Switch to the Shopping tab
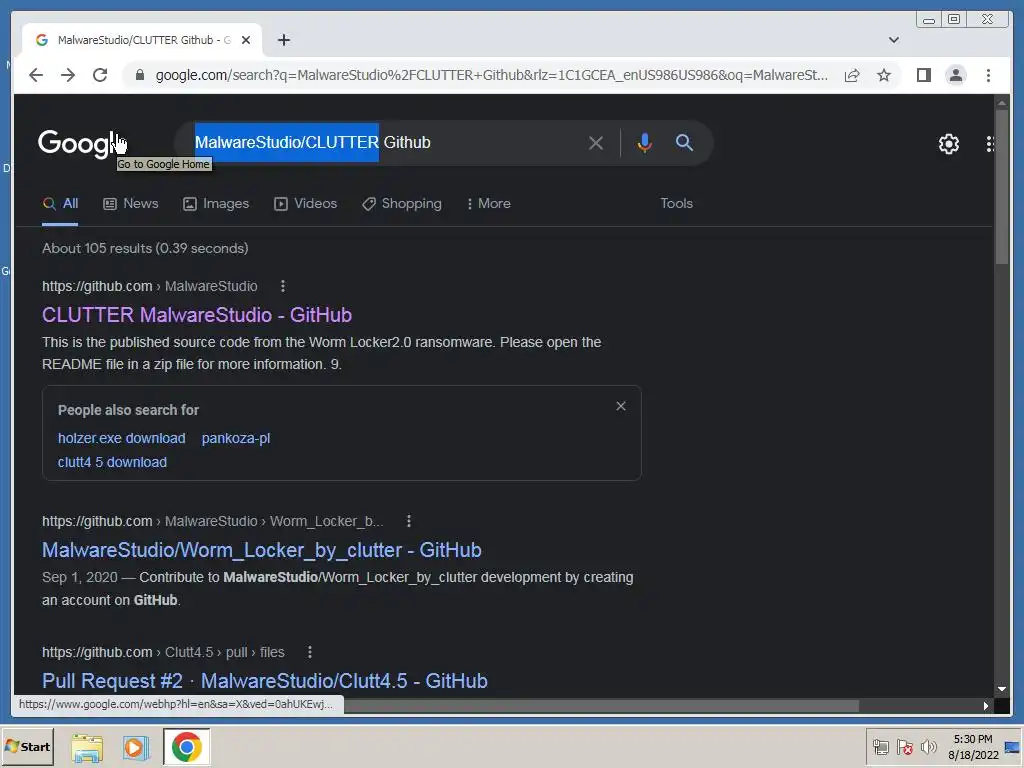The width and height of the screenshot is (1024, 768). pos(402,204)
